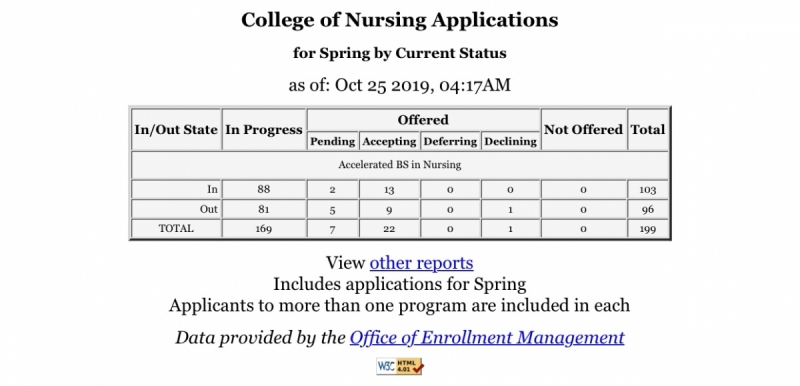Click the Offered header cell

pyautogui.click(x=423, y=120)
